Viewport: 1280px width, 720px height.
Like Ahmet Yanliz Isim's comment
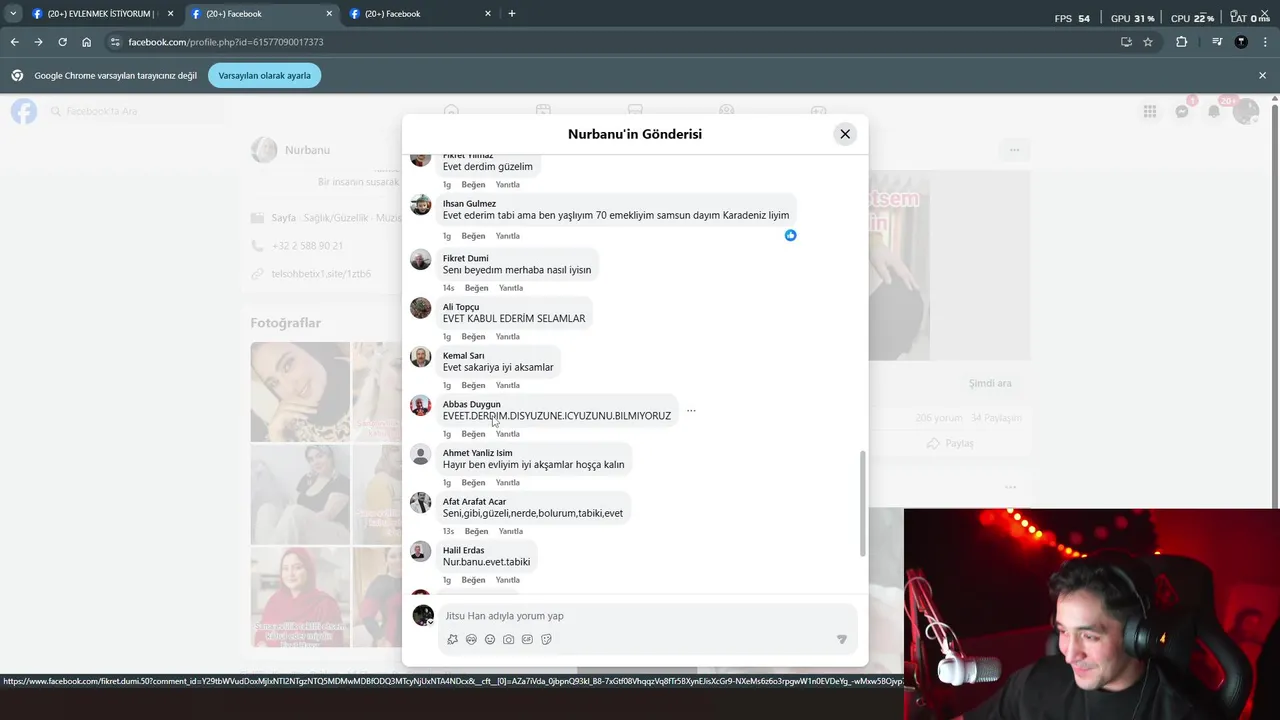473,483
